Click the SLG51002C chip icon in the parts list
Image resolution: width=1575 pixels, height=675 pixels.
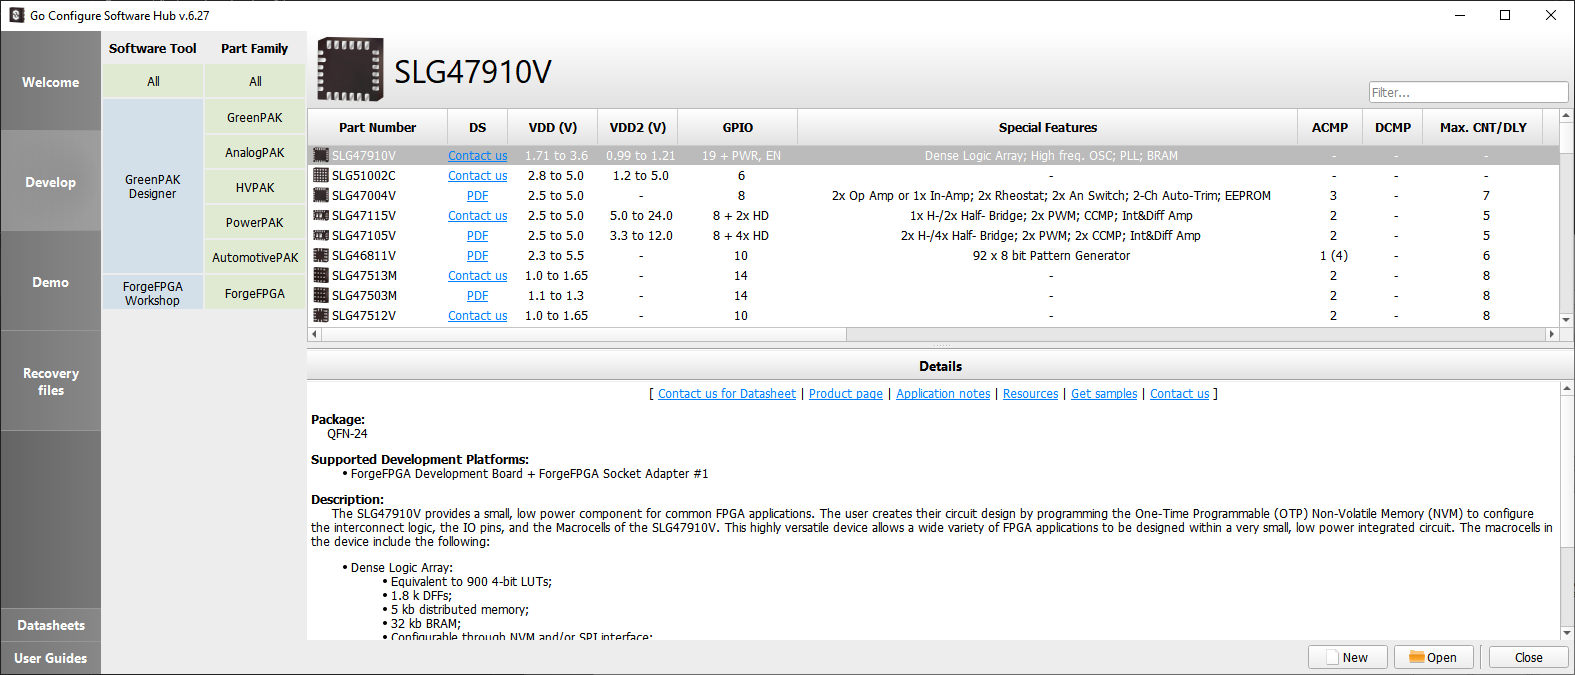click(321, 175)
